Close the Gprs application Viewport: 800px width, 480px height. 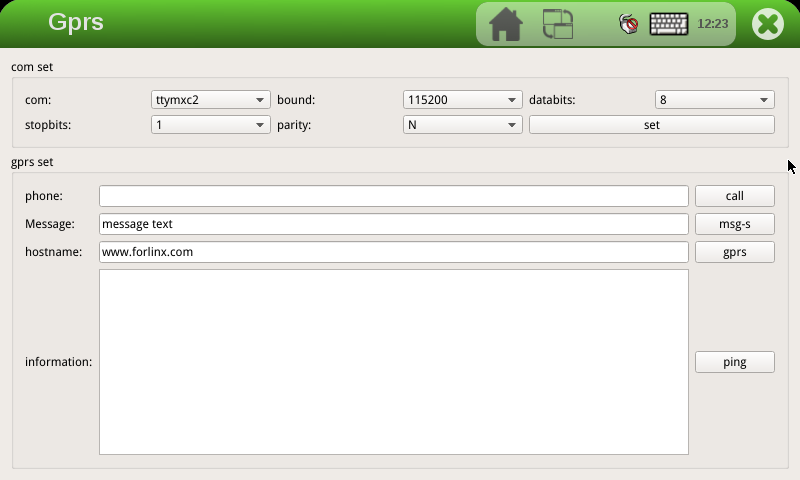coord(768,24)
